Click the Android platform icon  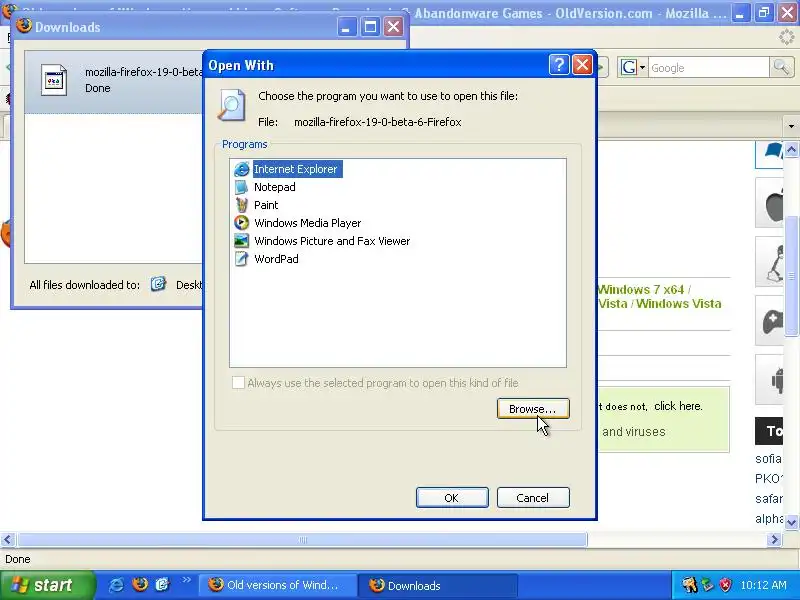(770, 380)
